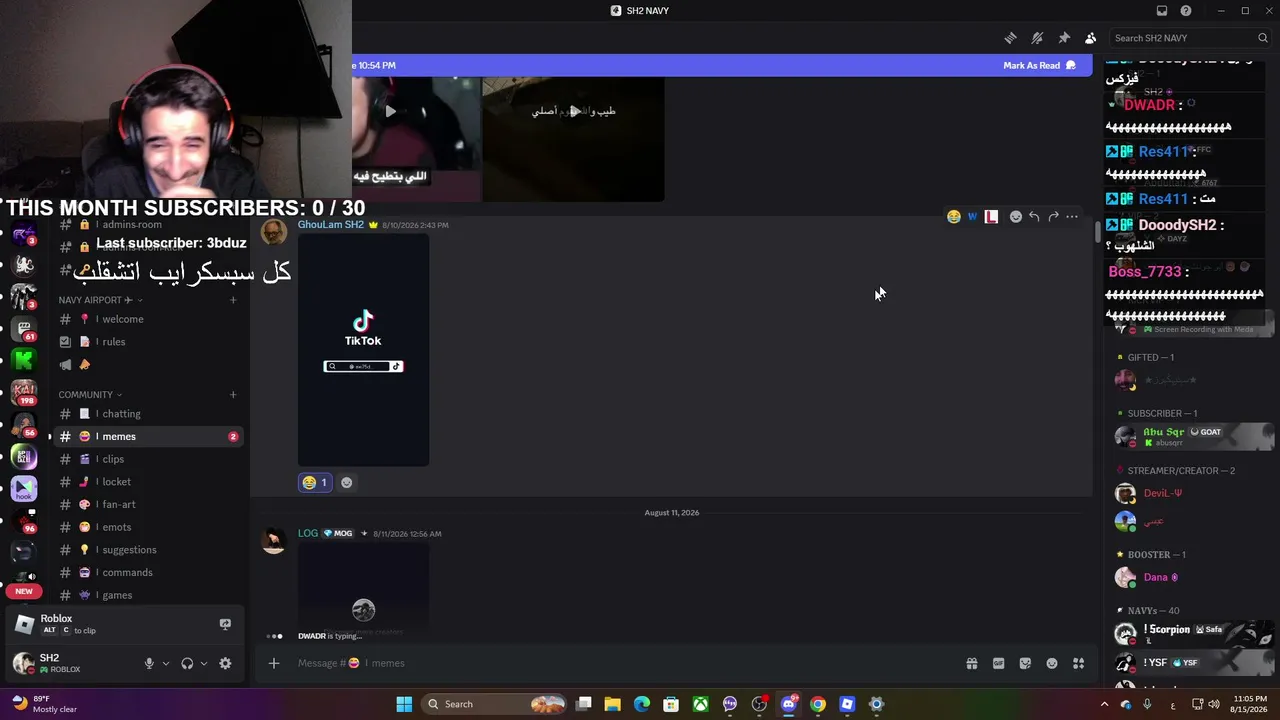
Task: Open the Discord inbox icon
Action: tap(1162, 11)
